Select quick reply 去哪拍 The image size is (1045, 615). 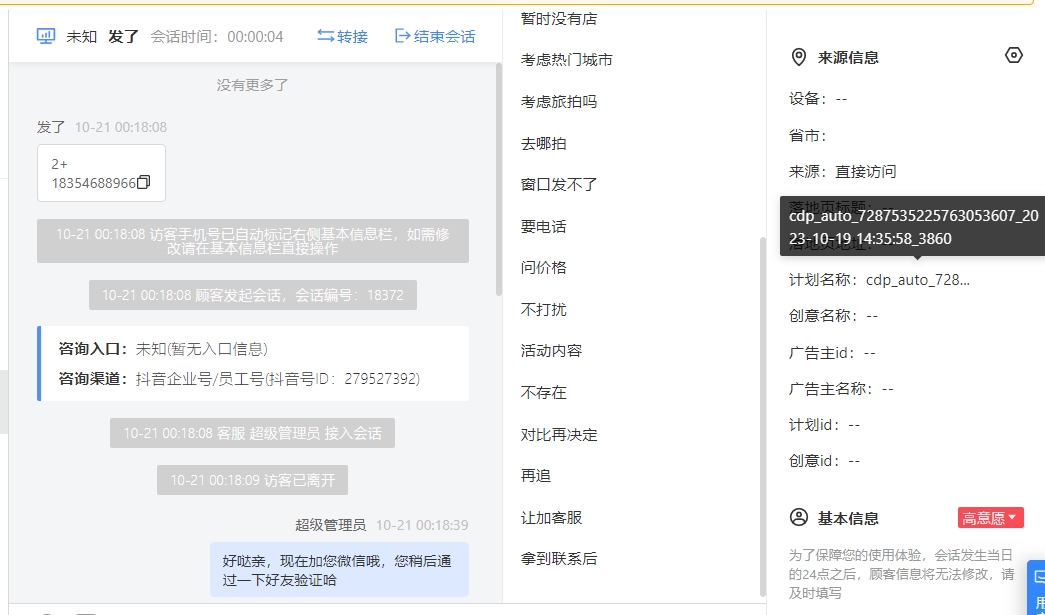click(x=543, y=143)
